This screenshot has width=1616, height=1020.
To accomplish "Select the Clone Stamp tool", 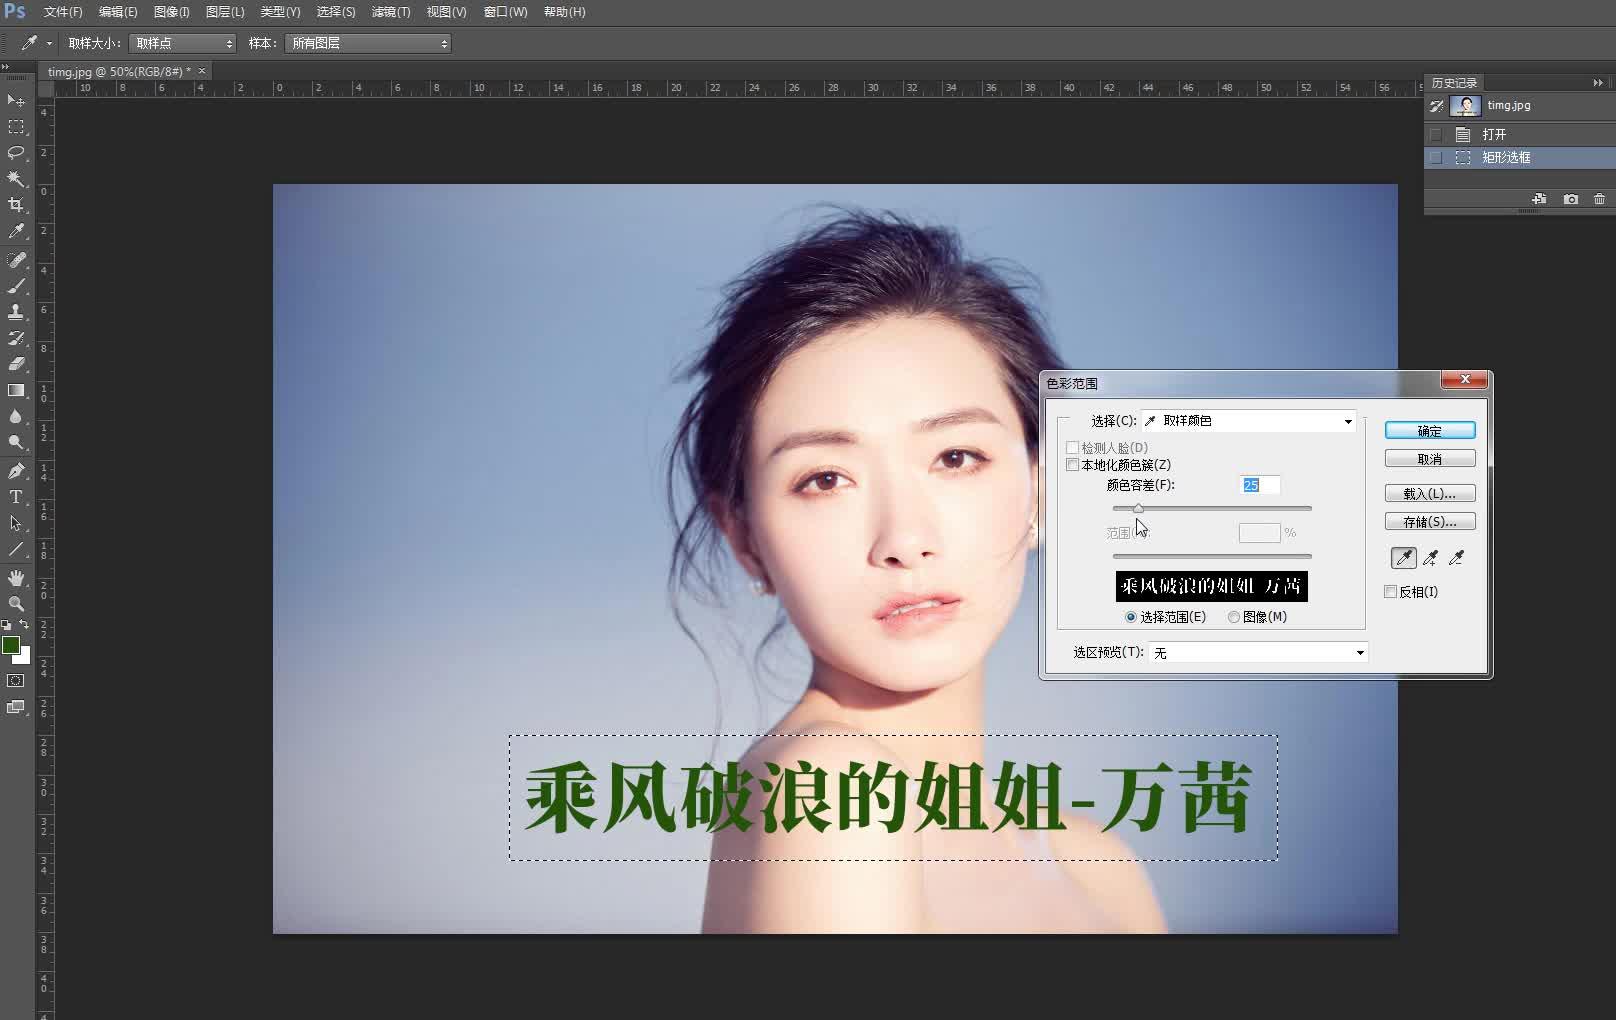I will point(15,311).
